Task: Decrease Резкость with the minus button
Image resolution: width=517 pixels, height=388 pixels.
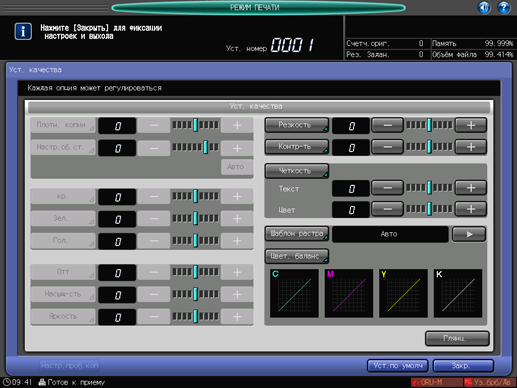Action: tap(387, 125)
